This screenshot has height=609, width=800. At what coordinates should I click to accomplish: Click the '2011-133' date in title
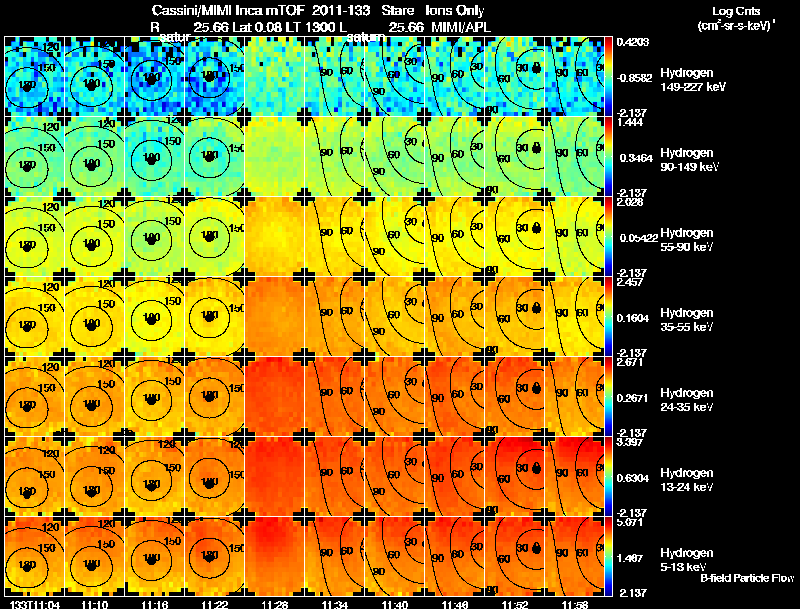click(x=341, y=11)
